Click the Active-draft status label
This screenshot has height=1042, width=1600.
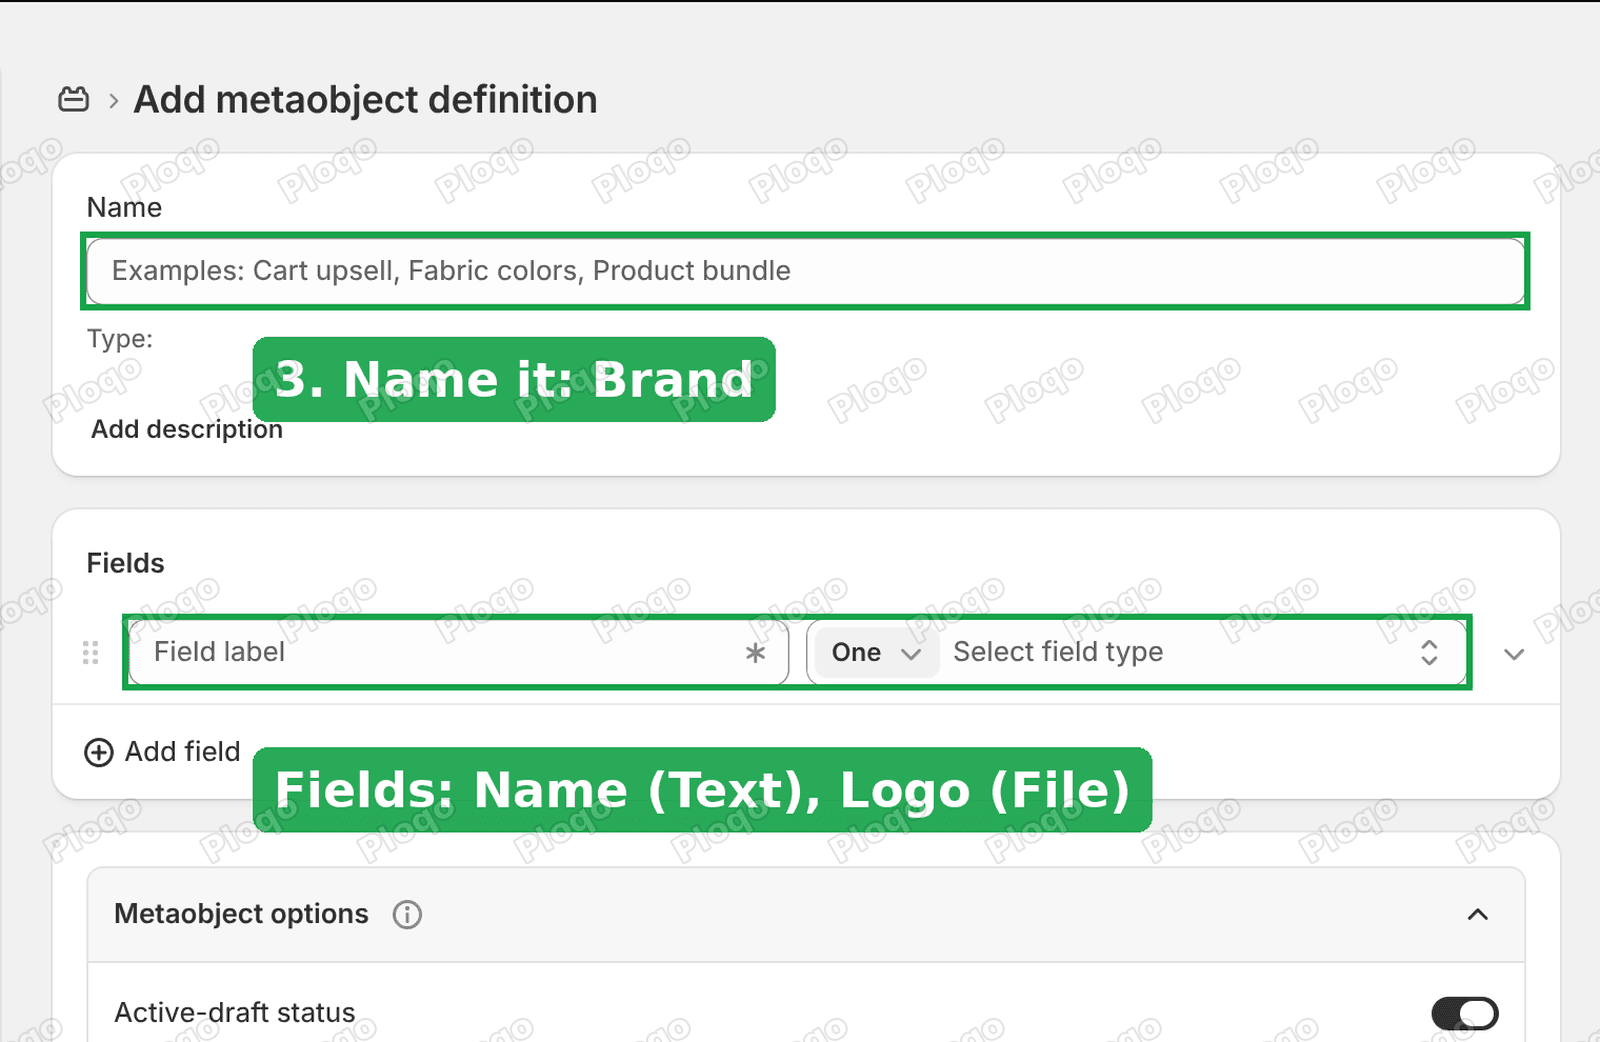point(235,1013)
